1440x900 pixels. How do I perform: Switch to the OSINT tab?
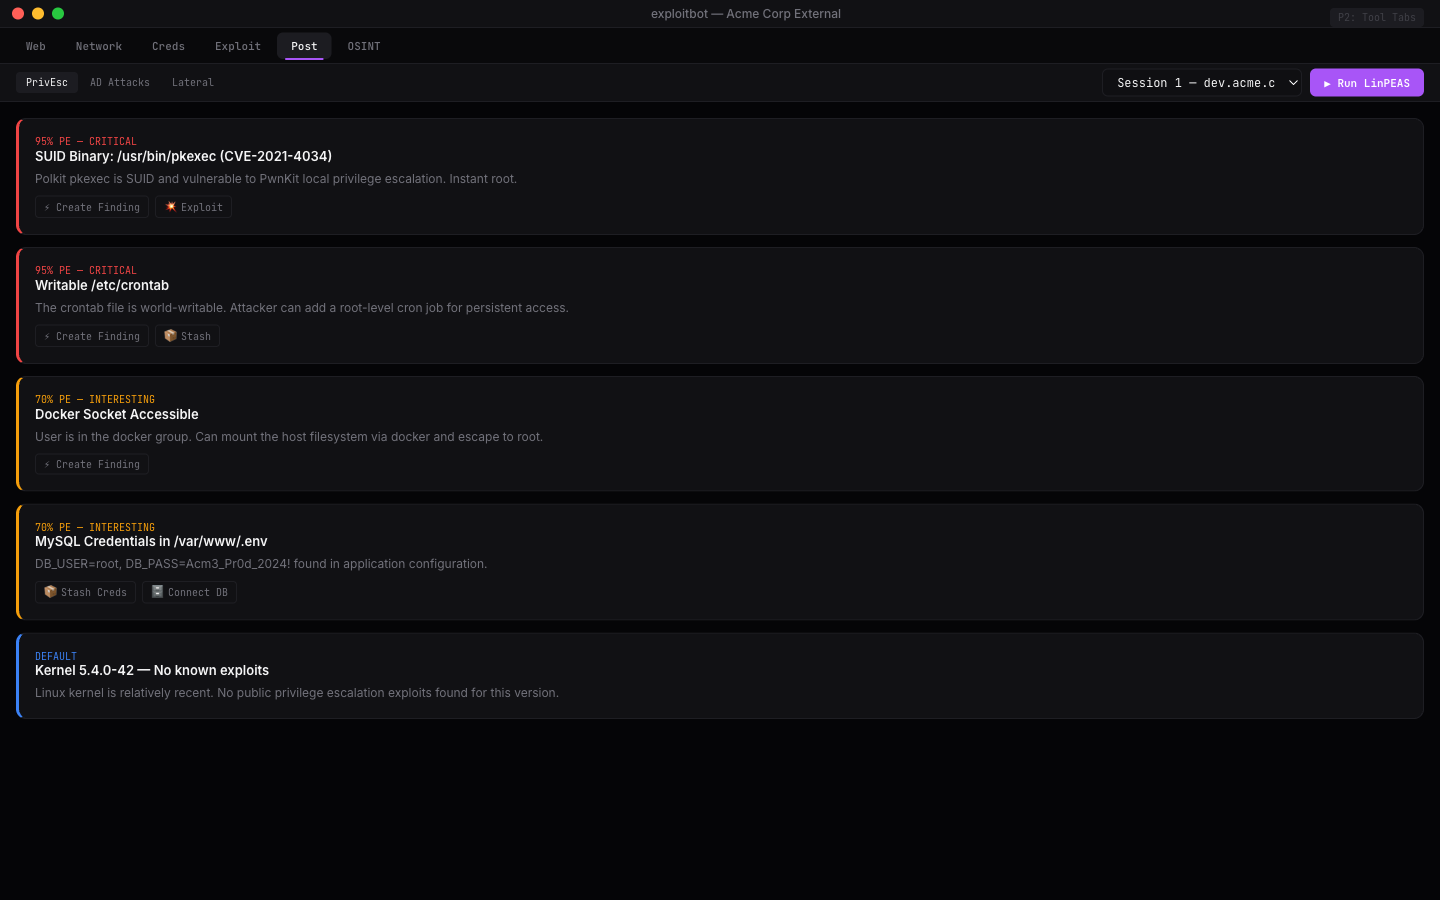pos(364,46)
